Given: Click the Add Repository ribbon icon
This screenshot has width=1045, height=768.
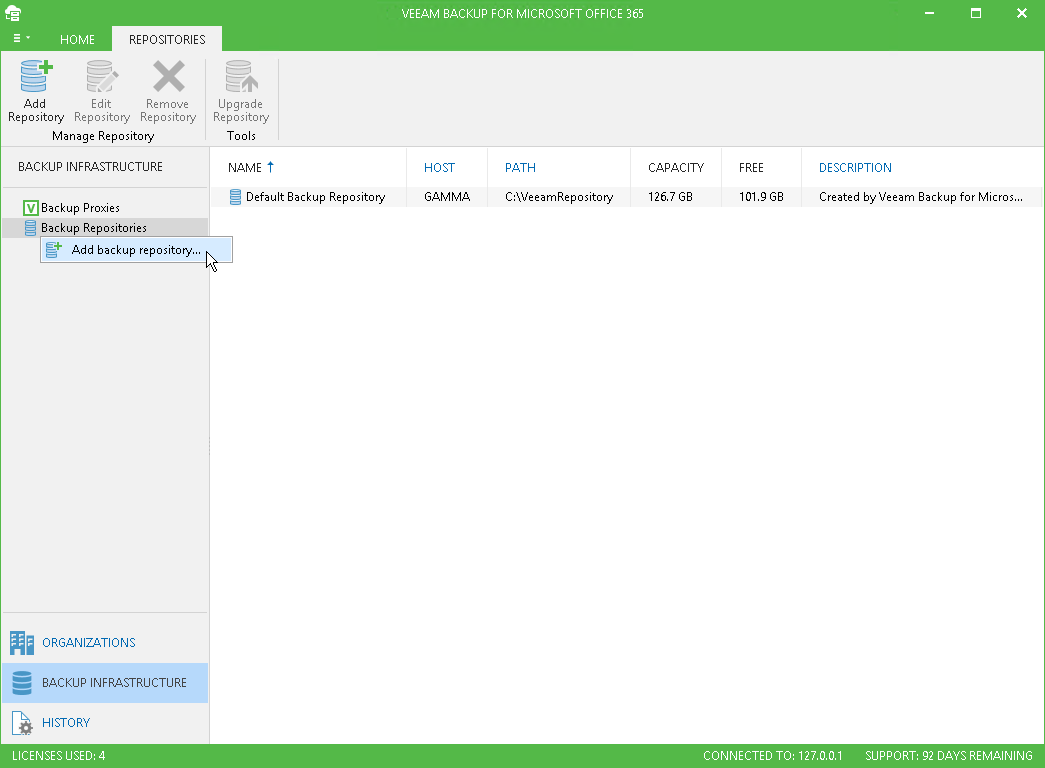Looking at the screenshot, I should click(x=36, y=76).
